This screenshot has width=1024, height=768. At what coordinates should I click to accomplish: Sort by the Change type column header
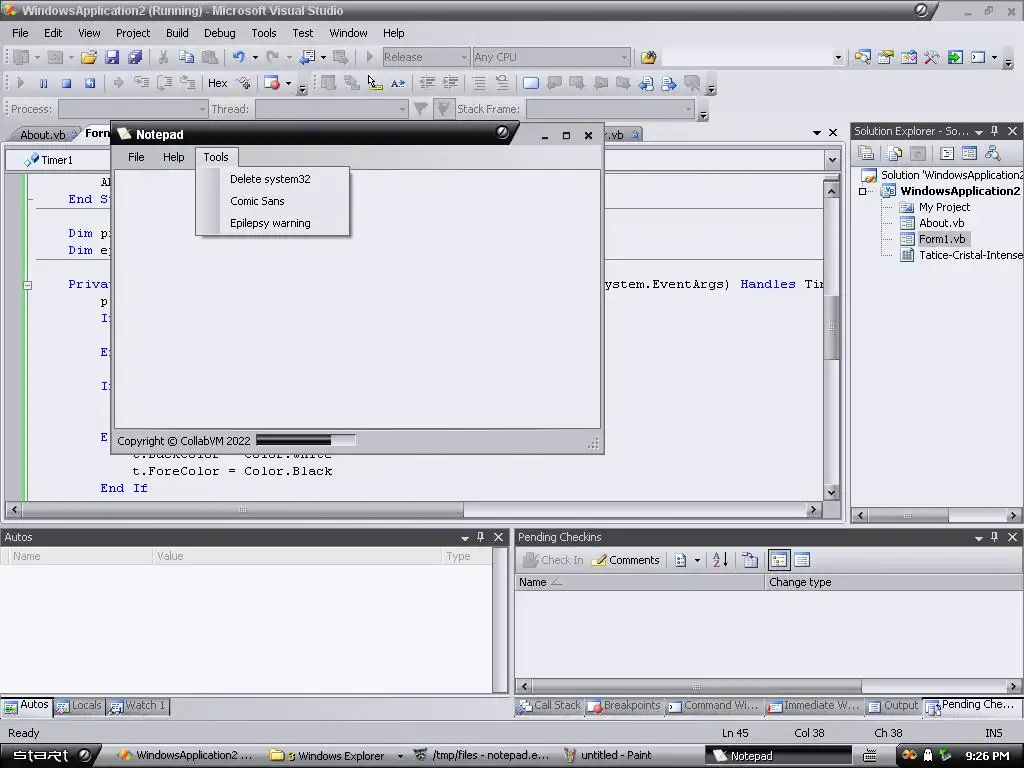pyautogui.click(x=893, y=582)
